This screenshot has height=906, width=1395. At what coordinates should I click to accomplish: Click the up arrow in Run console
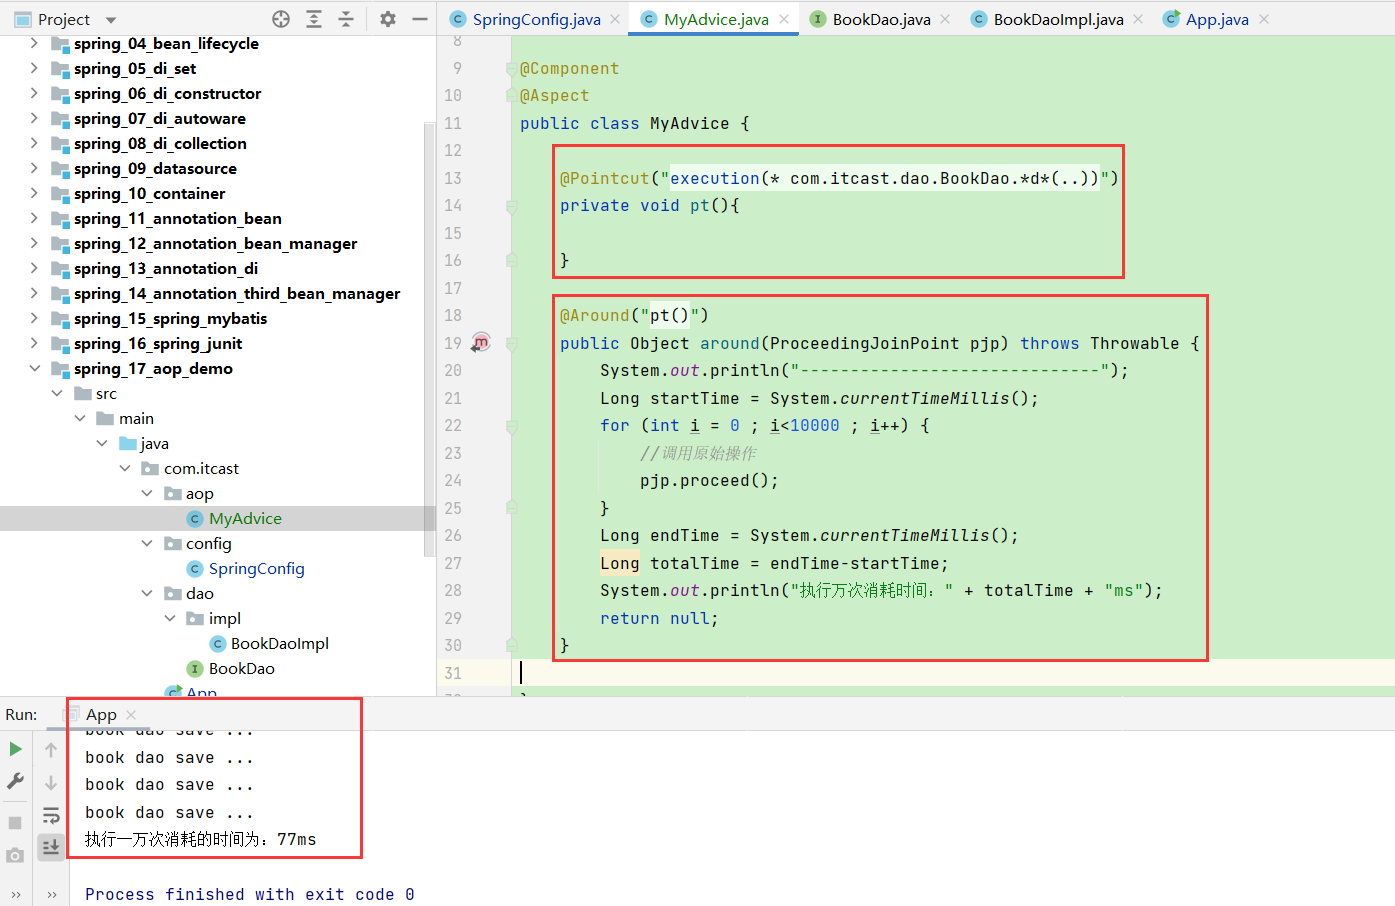click(x=51, y=750)
